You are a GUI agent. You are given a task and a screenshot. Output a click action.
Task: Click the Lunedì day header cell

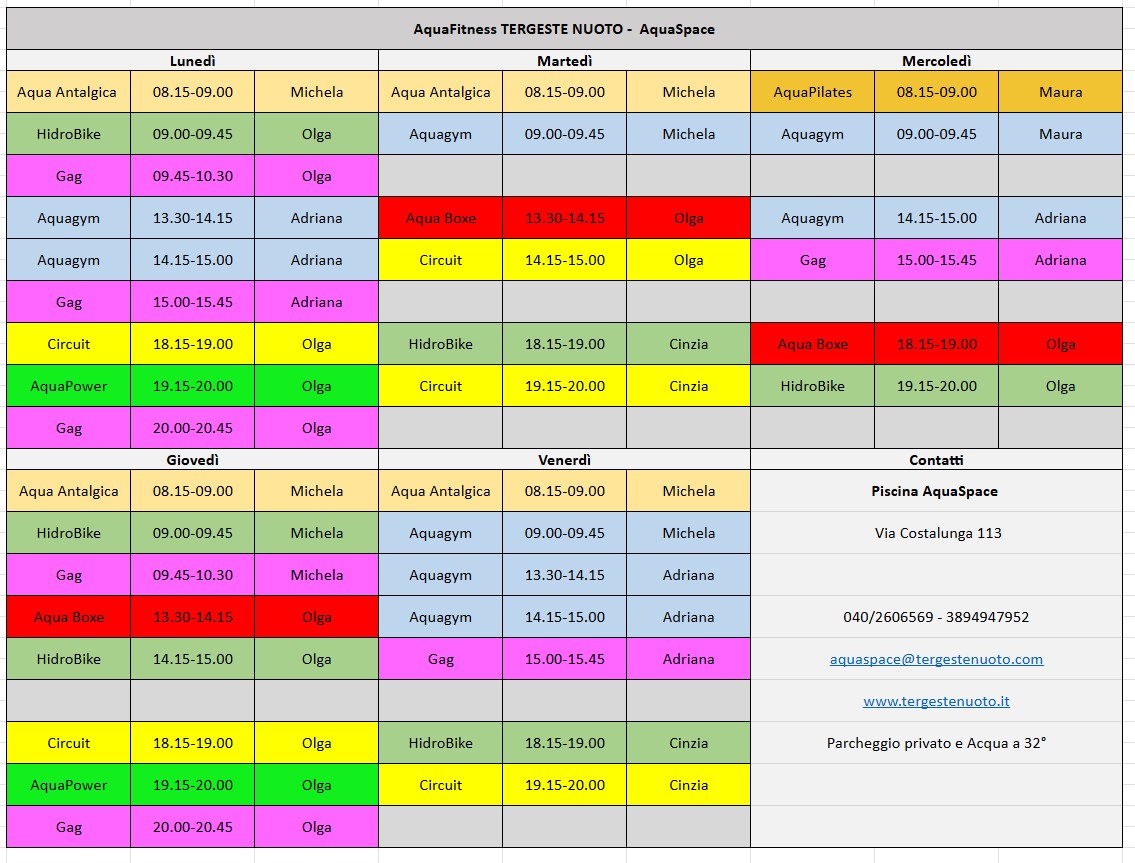(192, 61)
